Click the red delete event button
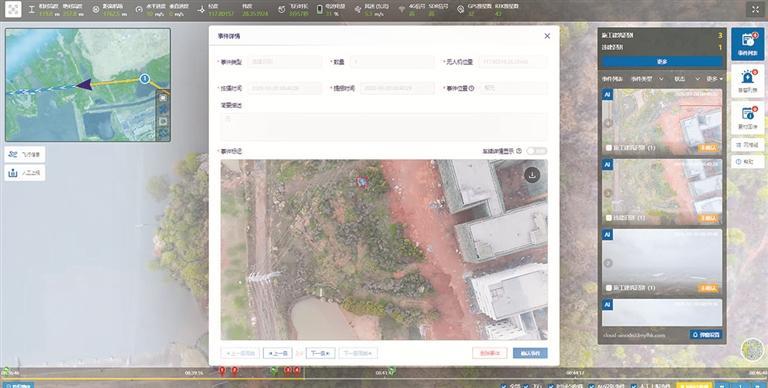The image size is (768, 388). 490,353
